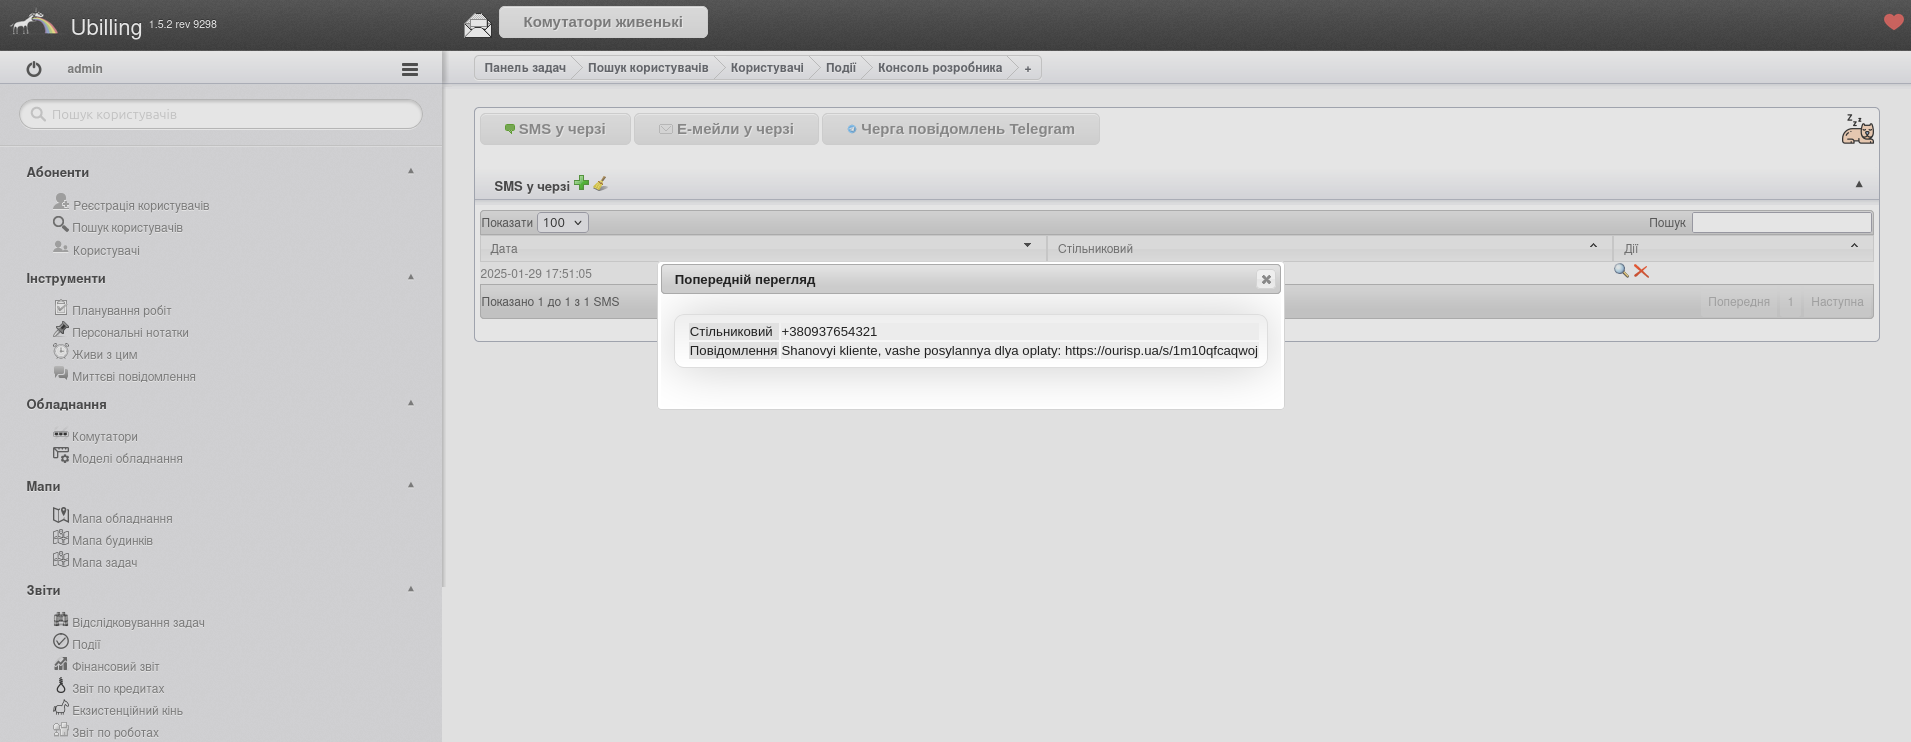The height and width of the screenshot is (742, 1911).
Task: Collapse the SMS у черзі panel arrow
Action: pyautogui.click(x=1859, y=184)
